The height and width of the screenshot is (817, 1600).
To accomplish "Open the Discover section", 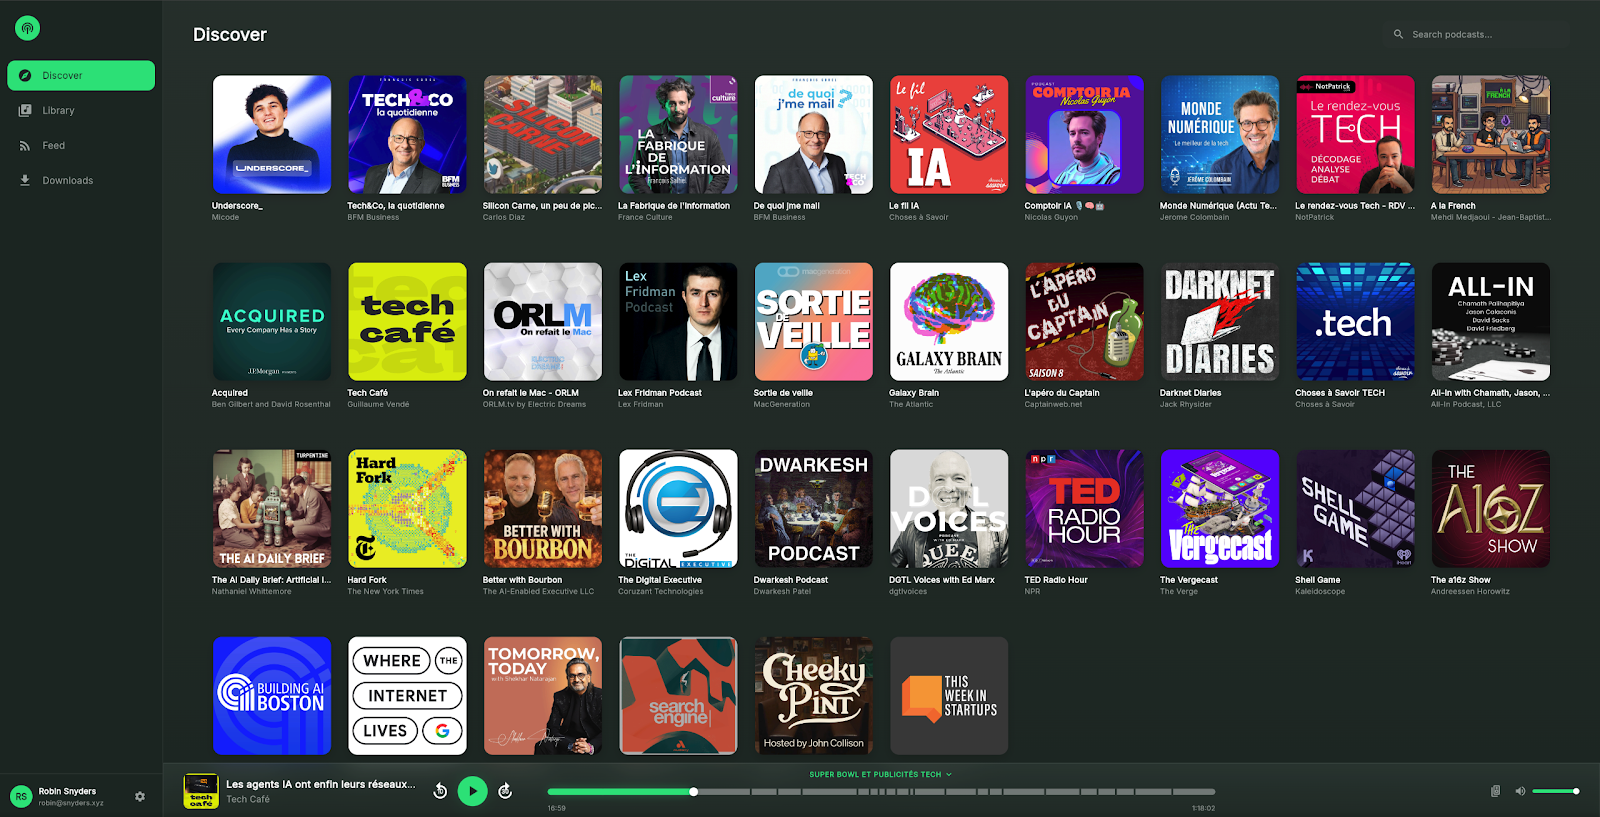I will click(x=81, y=75).
